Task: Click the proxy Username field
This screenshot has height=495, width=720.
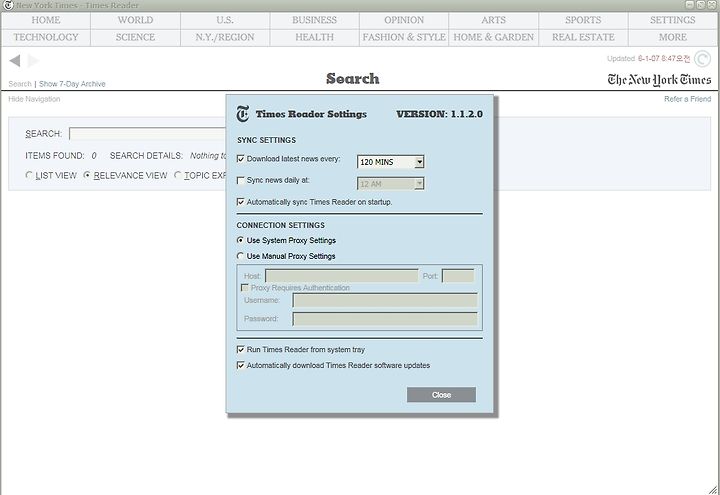Action: pos(385,300)
